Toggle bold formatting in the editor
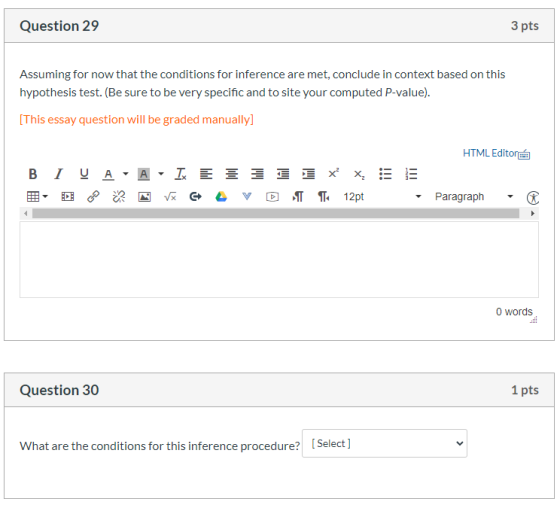Image resolution: width=560 pixels, height=505 pixels. tap(33, 174)
